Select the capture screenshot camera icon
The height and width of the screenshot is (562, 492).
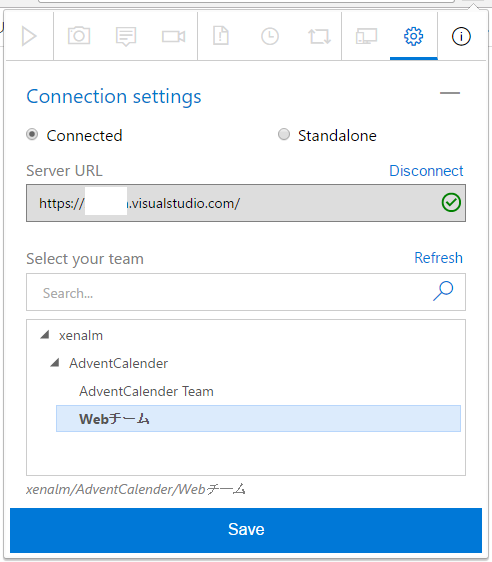(x=79, y=36)
